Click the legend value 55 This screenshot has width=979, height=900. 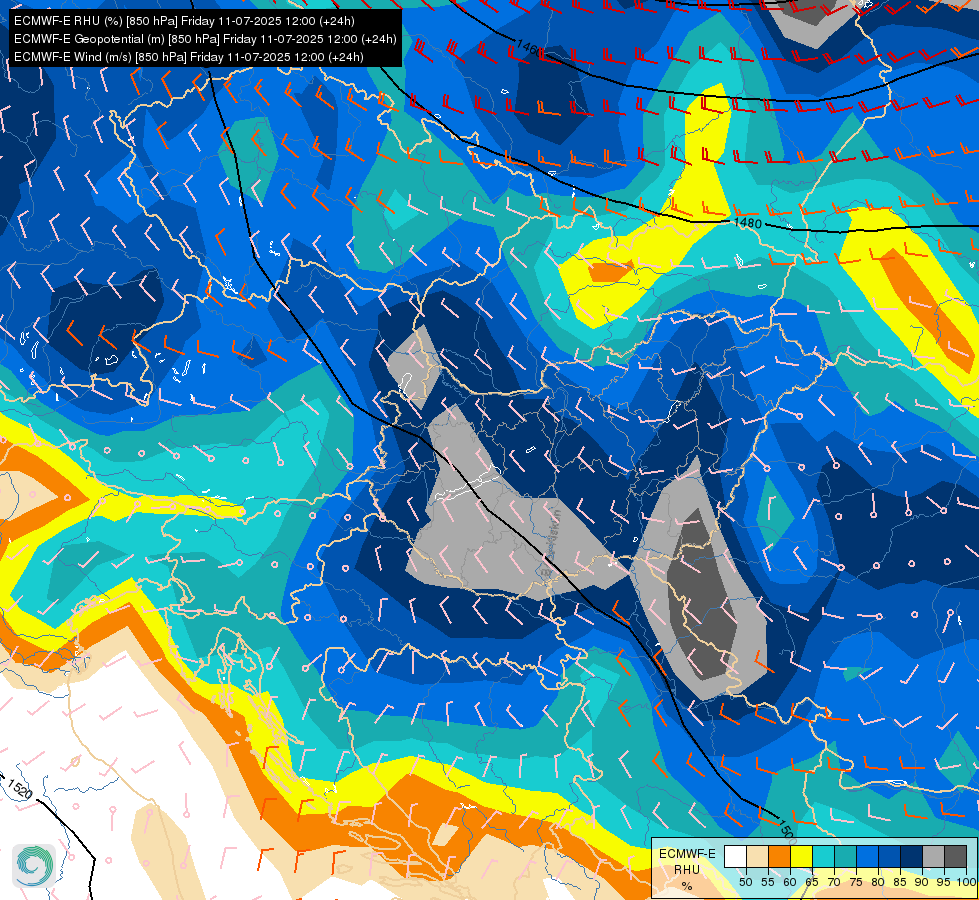768,882
